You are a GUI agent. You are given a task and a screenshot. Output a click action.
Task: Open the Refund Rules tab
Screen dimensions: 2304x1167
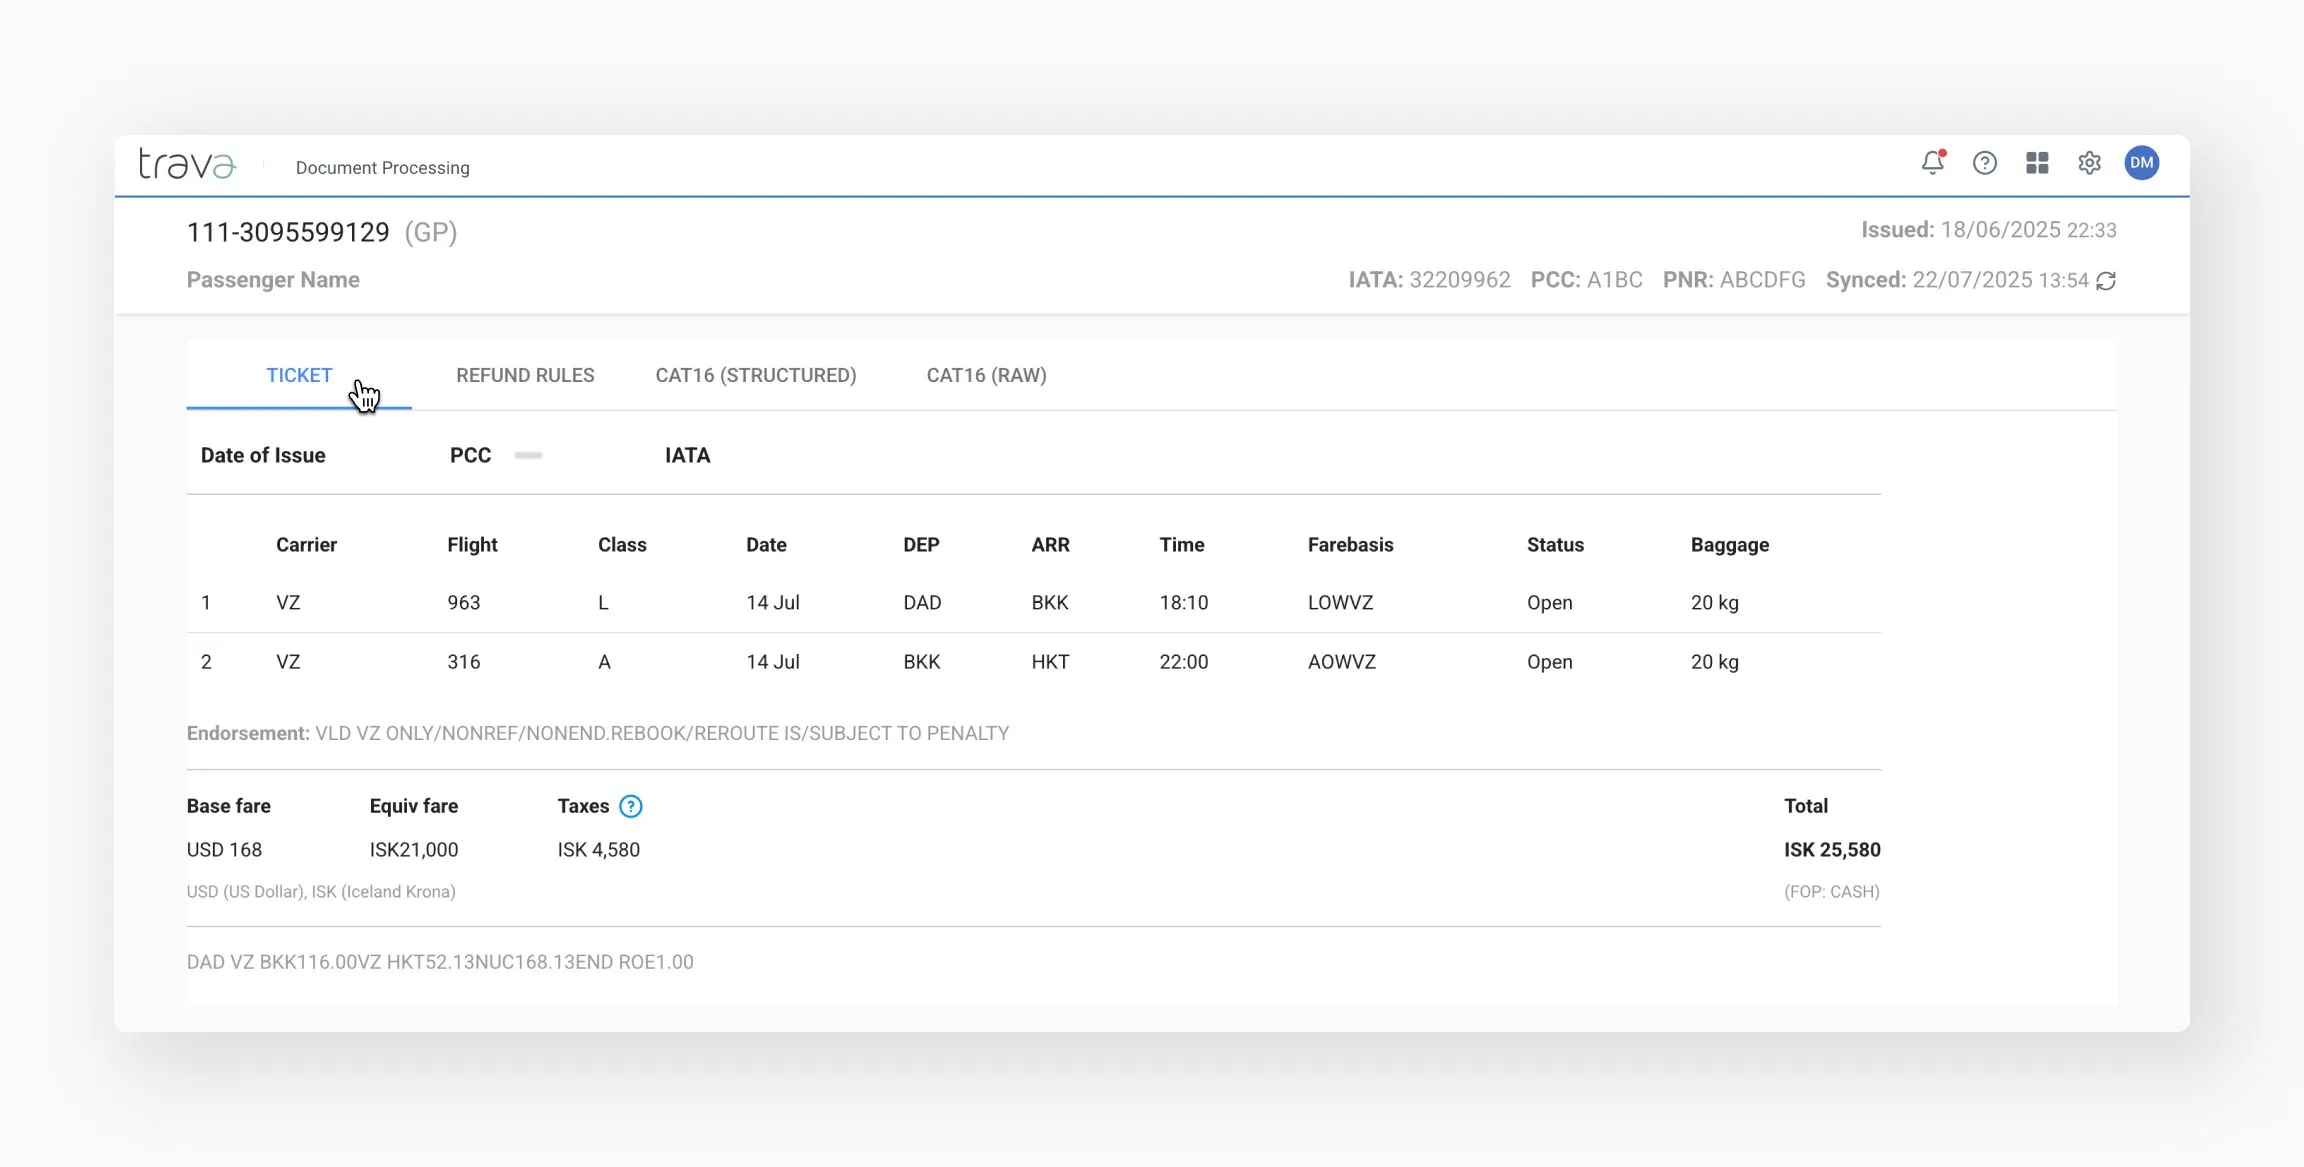tap(525, 375)
